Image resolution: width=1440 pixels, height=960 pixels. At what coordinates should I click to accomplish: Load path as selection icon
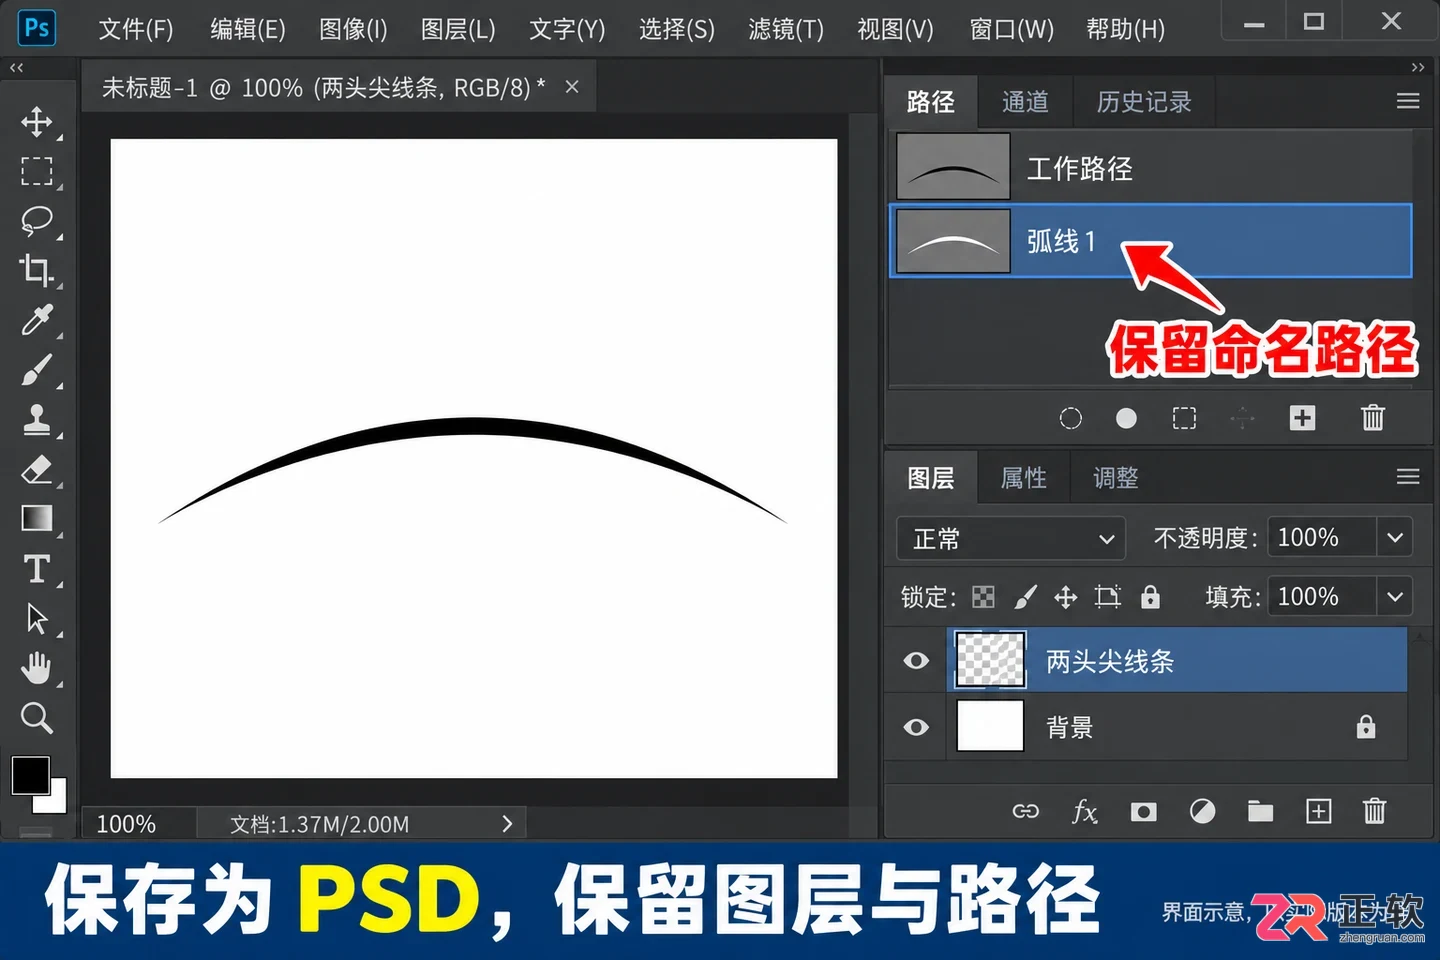coord(1184,418)
